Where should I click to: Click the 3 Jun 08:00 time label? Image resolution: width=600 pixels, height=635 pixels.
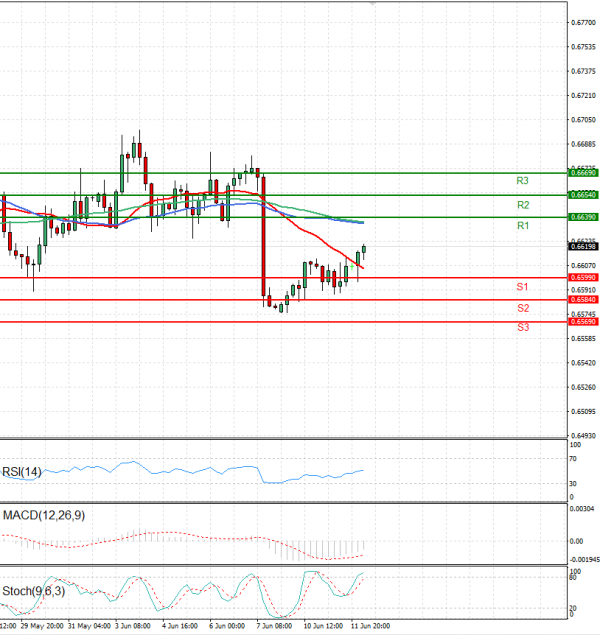click(x=133, y=626)
